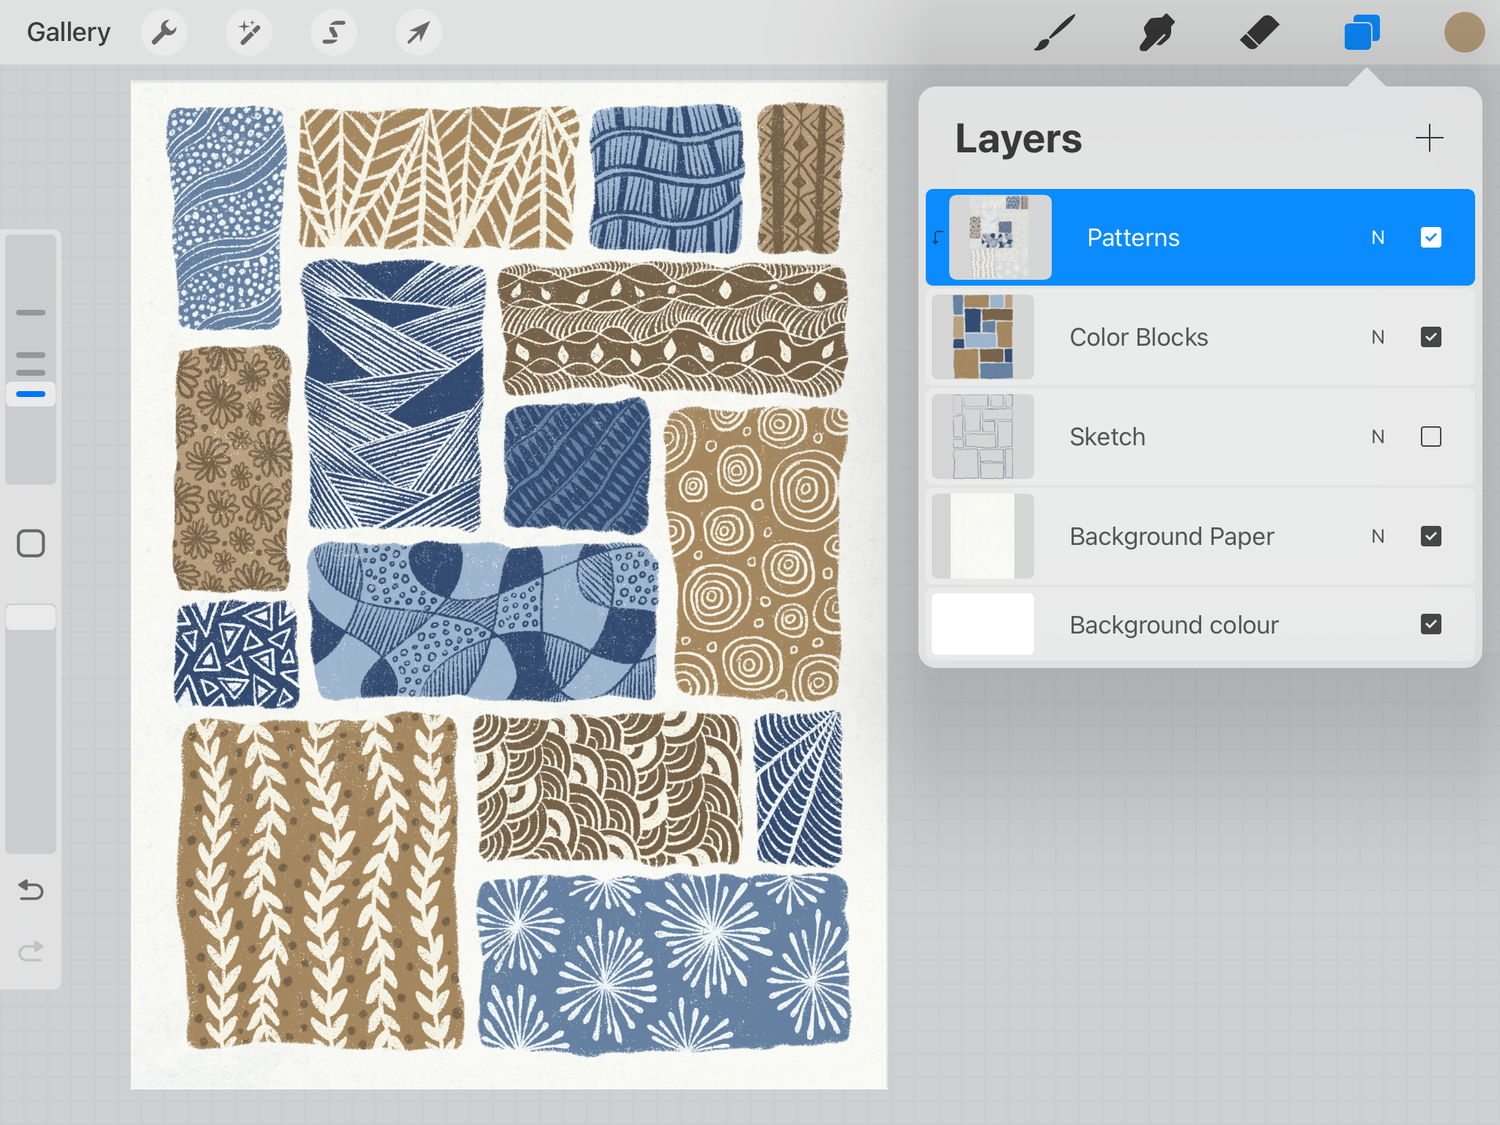The image size is (1500, 1125).
Task: Toggle visibility of the Sketch layer
Action: pos(1431,437)
